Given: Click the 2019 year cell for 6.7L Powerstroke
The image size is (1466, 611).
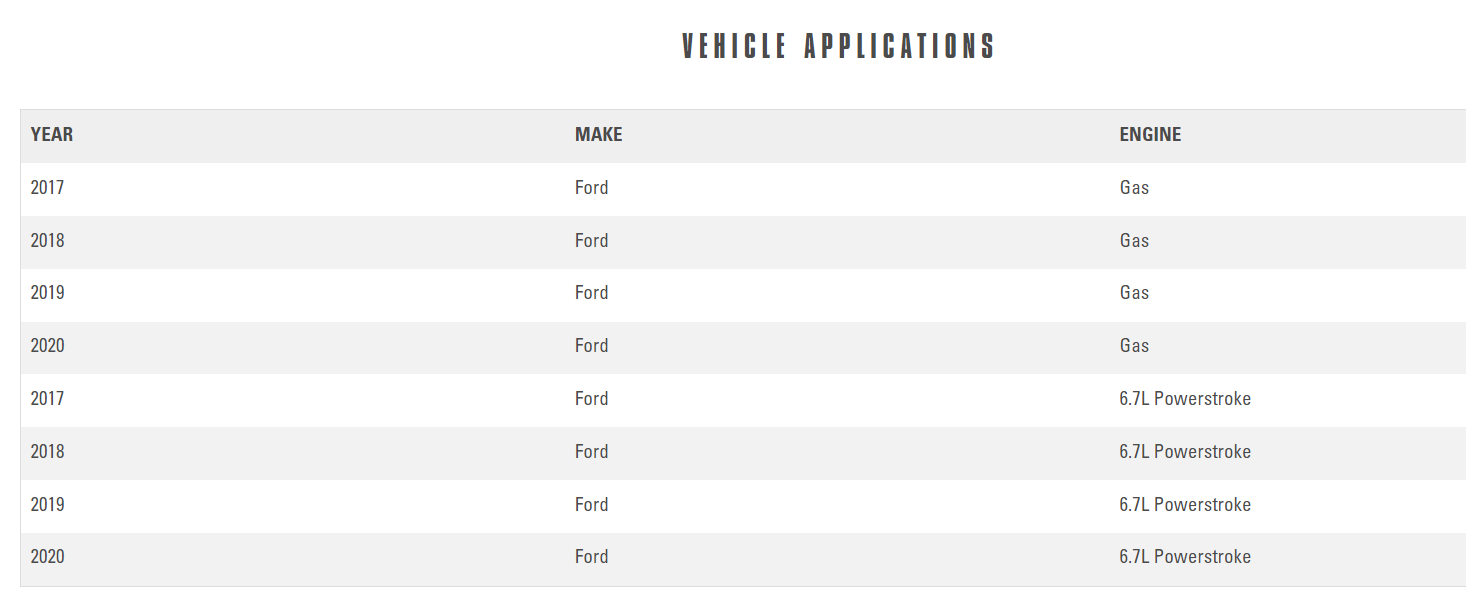Looking at the screenshot, I should click(47, 505).
